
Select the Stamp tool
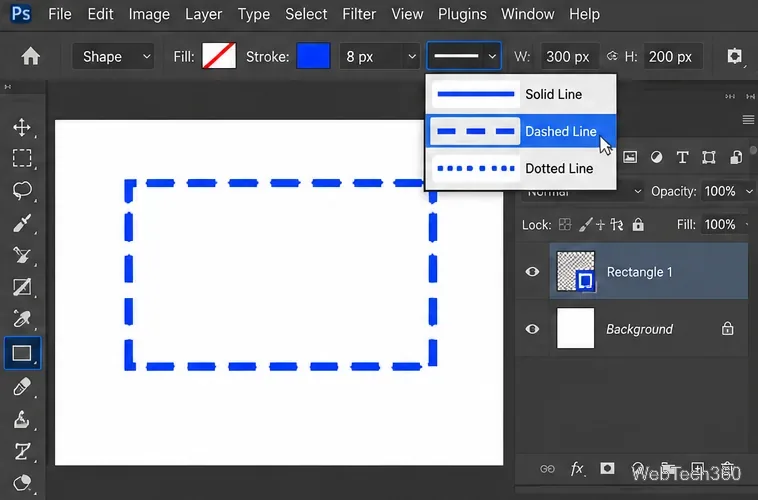pyautogui.click(x=22, y=419)
